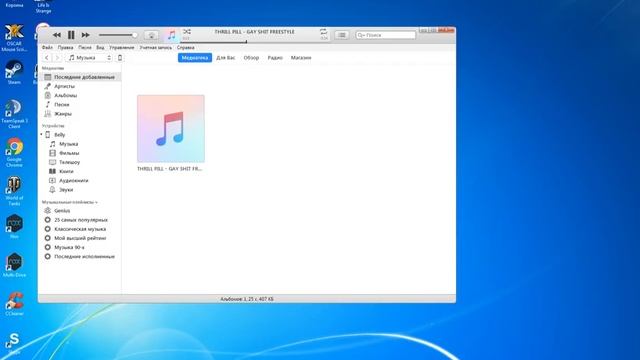
Task: Click the THRILL PILL album artwork thumbnail
Action: 171,129
